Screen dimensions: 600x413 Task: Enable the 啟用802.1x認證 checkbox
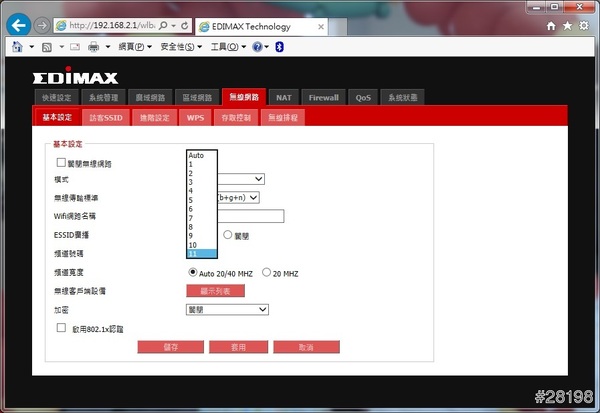point(61,327)
